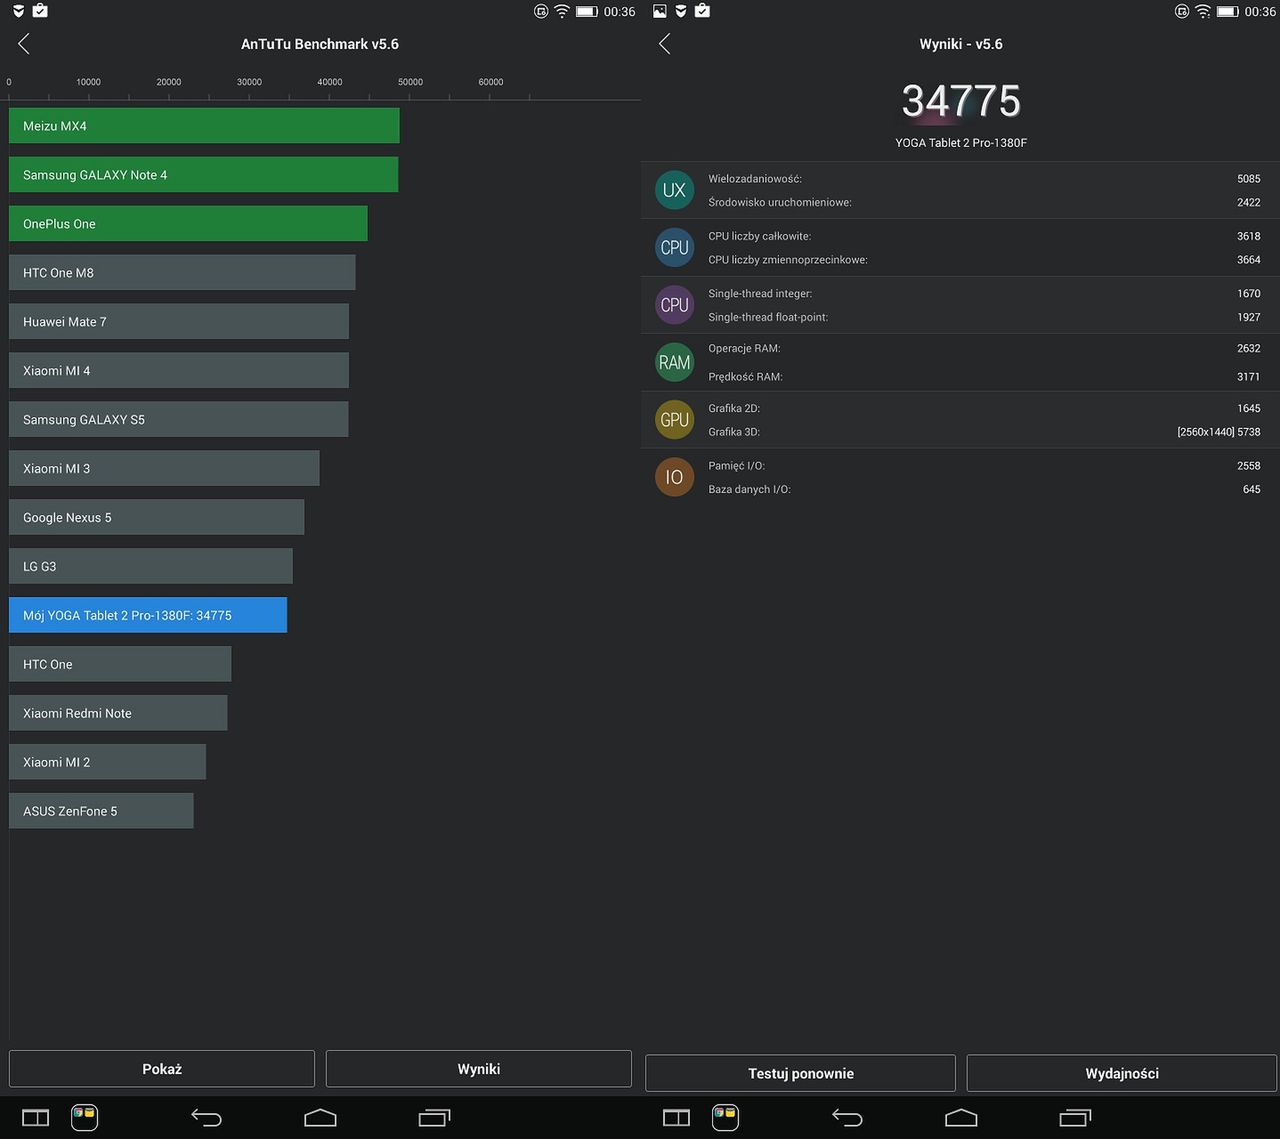Select the Huawei Mate 7 bar
This screenshot has height=1139, width=1280.
(179, 322)
